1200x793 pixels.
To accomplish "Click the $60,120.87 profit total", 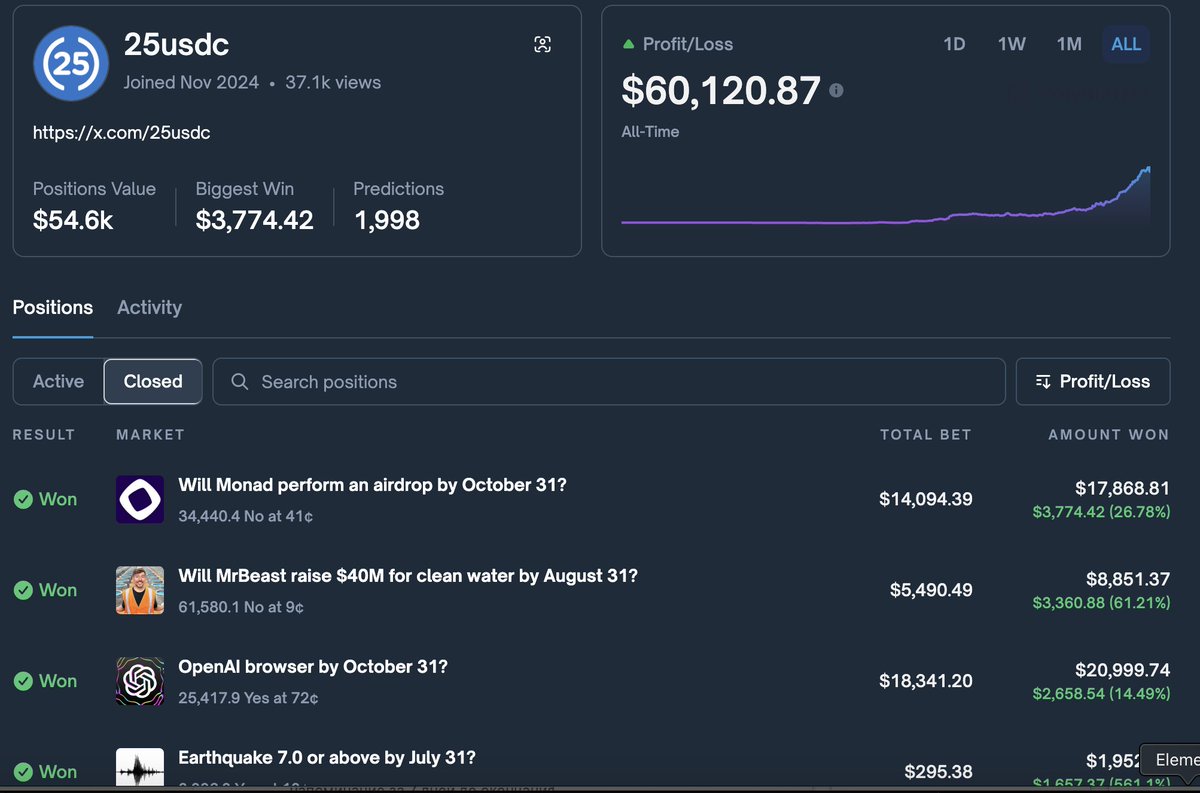I will point(721,91).
